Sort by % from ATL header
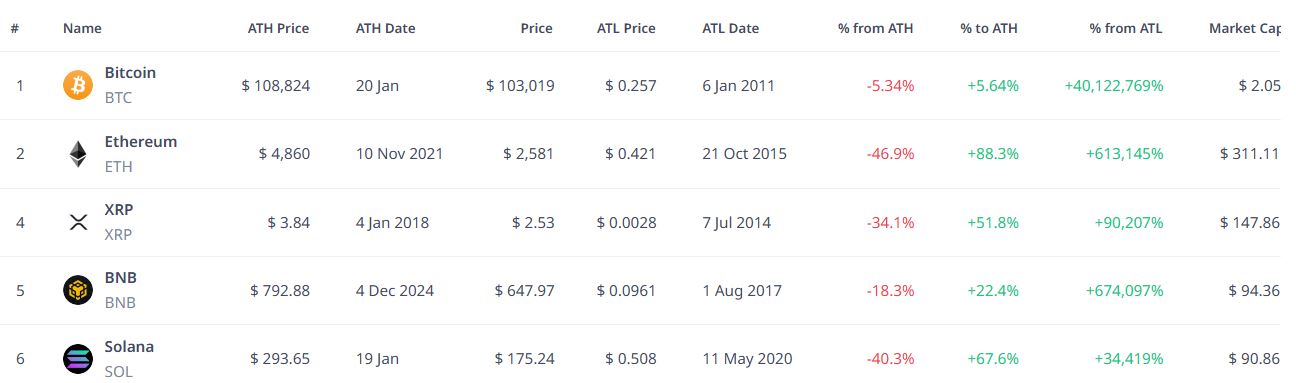This screenshot has width=1296, height=383. pos(1126,28)
